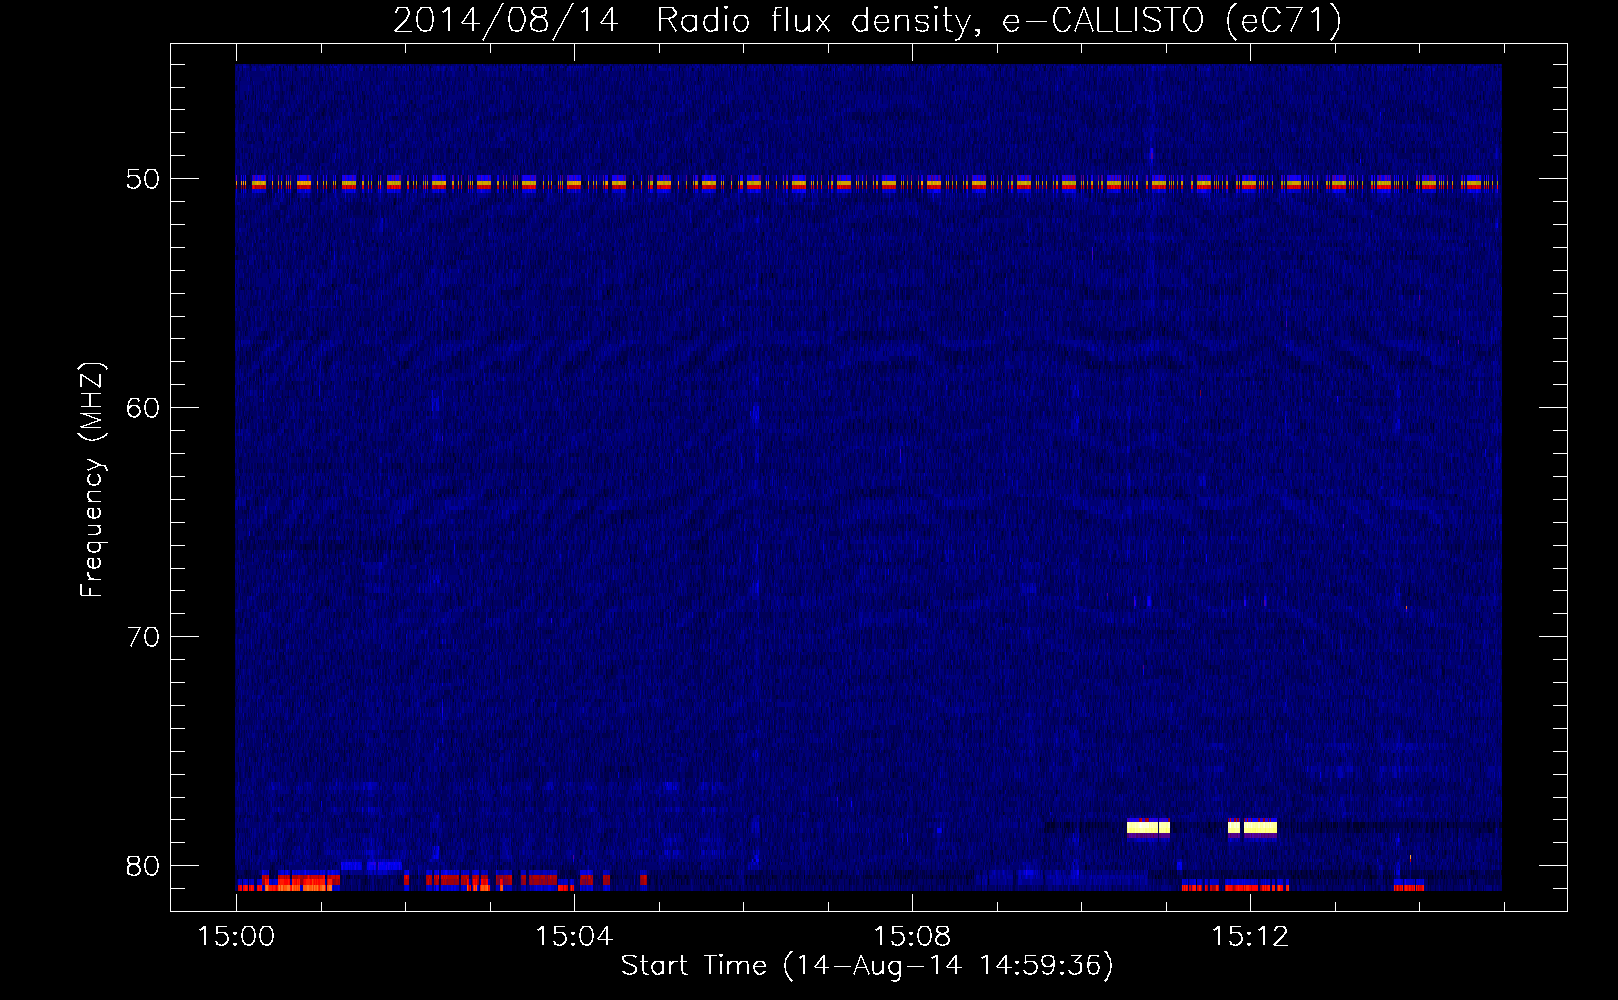Click the 'Start Time (14-Aug-14 14:59:36)' label
The height and width of the screenshot is (1000, 1618).
point(867,966)
